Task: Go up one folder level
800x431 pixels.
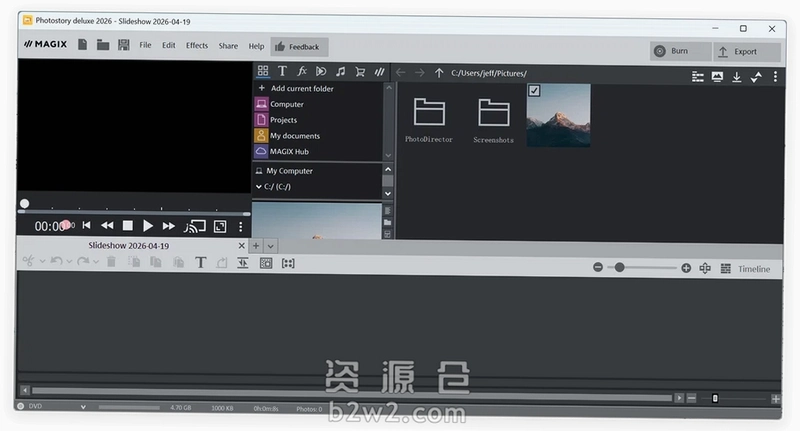Action: pyautogui.click(x=439, y=73)
